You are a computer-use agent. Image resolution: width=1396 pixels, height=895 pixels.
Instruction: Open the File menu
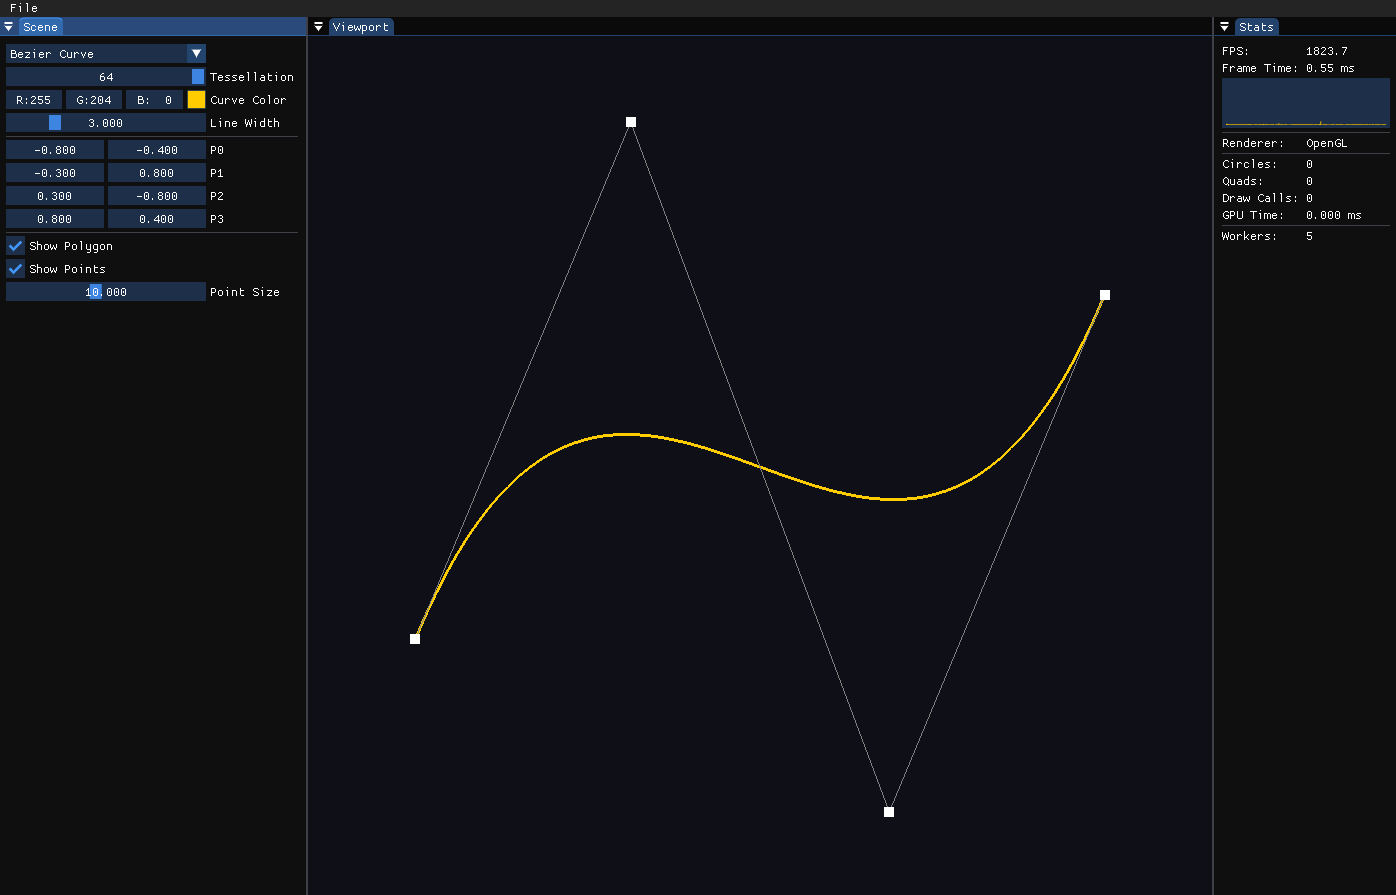click(23, 8)
